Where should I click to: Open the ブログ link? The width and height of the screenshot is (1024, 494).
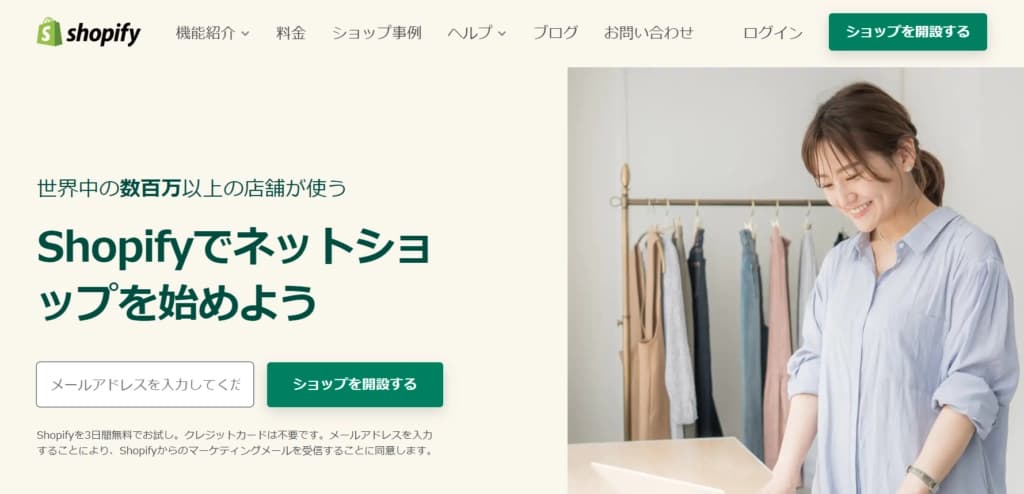coord(555,33)
